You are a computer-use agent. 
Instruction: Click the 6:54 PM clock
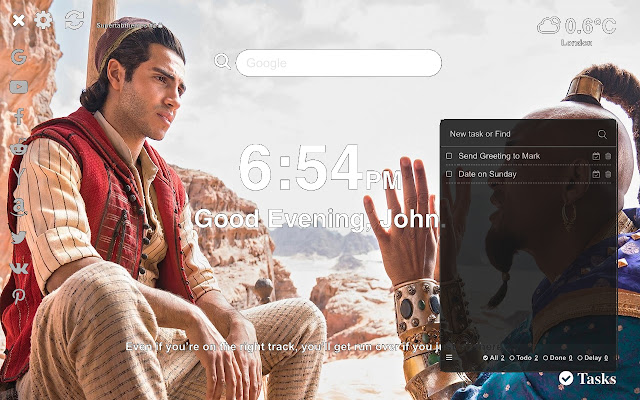click(x=320, y=167)
